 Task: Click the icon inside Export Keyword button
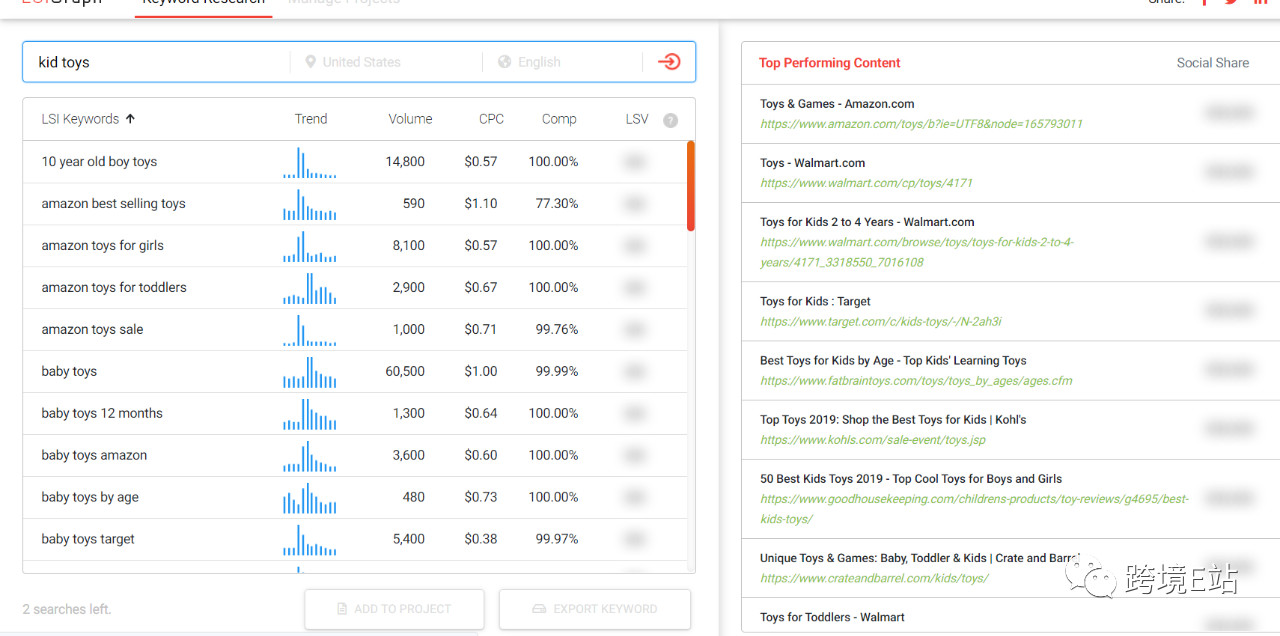point(539,609)
